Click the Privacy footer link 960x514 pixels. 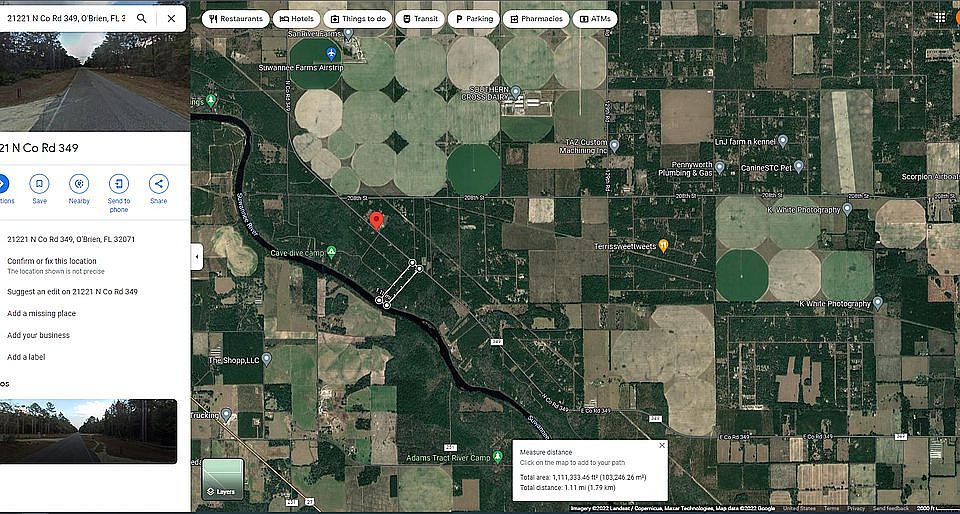pos(856,508)
